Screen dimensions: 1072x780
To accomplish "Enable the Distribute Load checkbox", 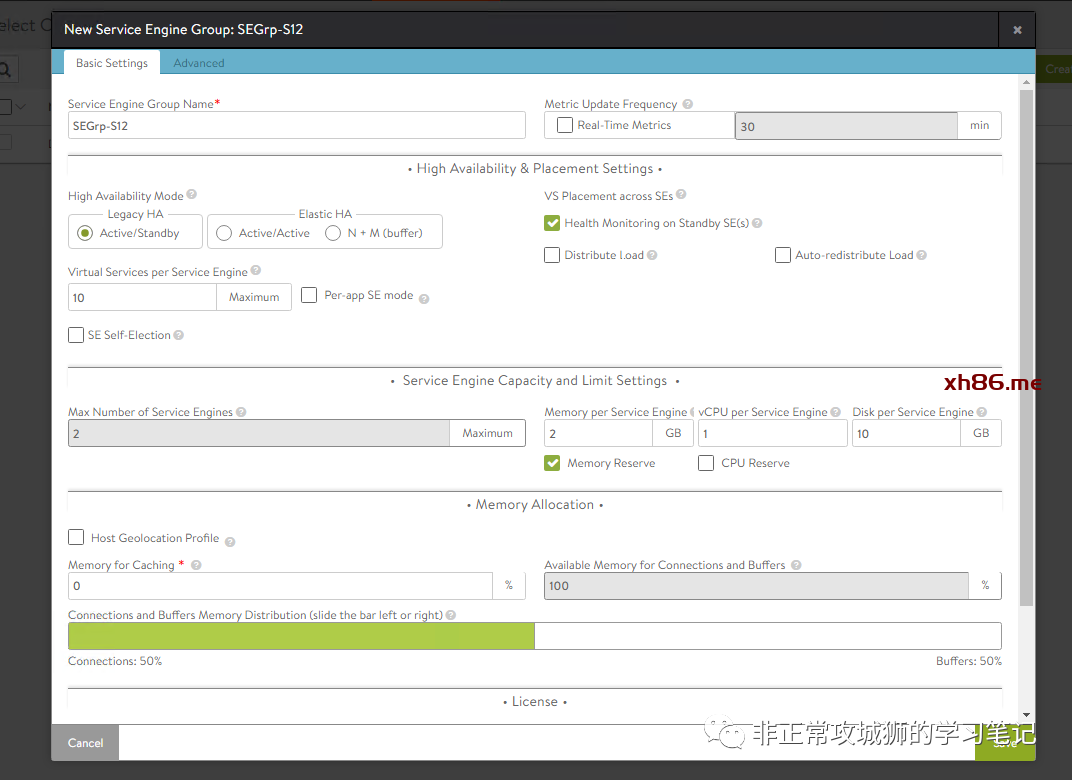I will (x=552, y=255).
